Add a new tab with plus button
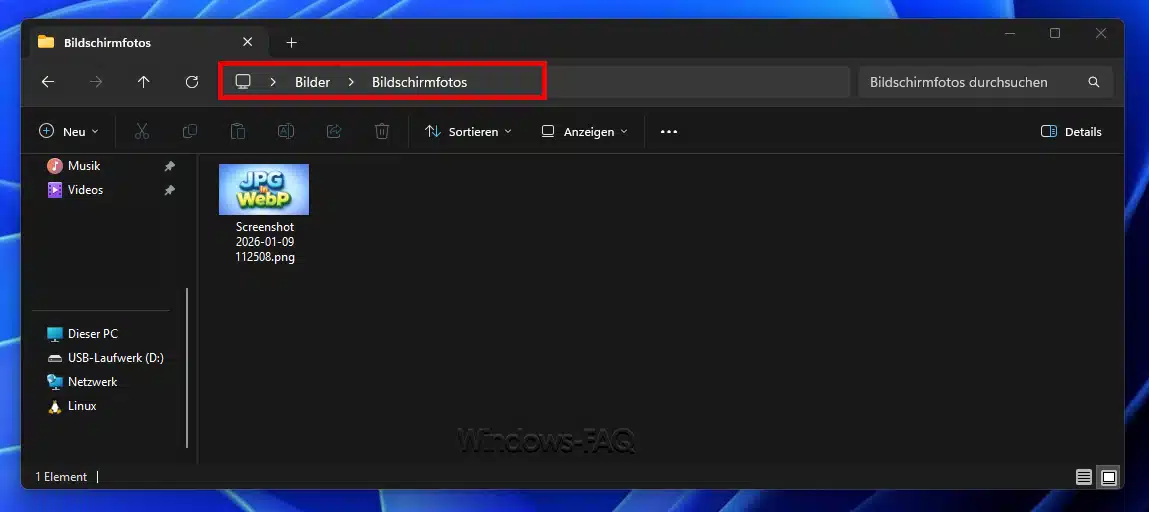The image size is (1149, 512). coord(291,42)
